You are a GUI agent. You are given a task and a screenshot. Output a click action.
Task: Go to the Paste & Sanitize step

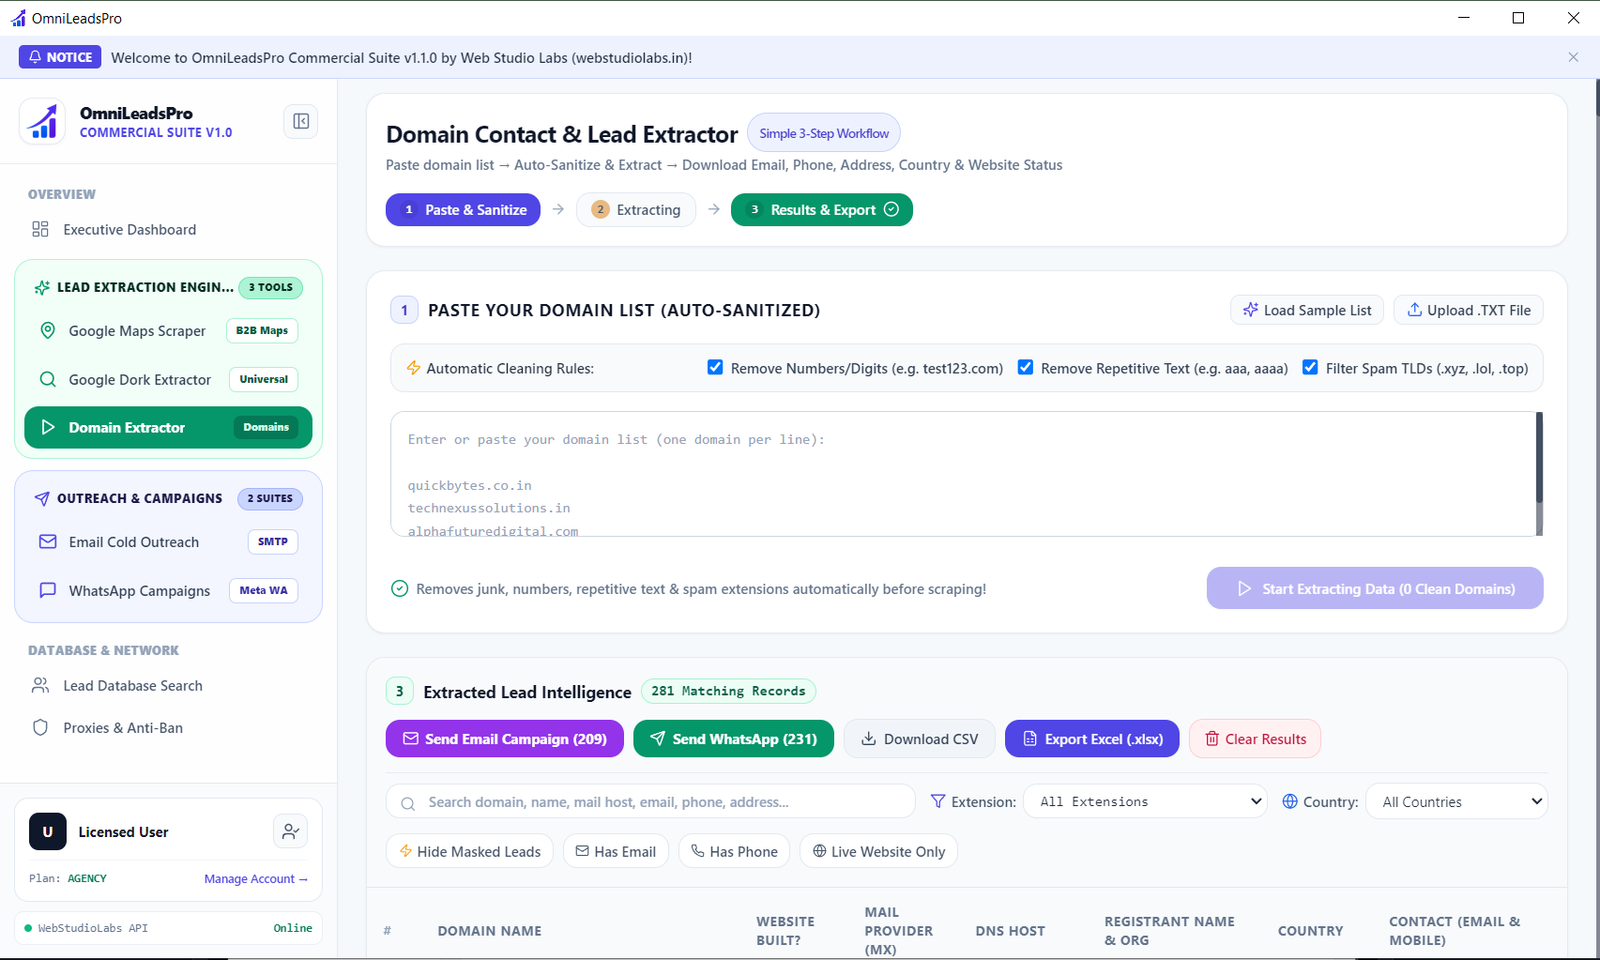tap(463, 209)
